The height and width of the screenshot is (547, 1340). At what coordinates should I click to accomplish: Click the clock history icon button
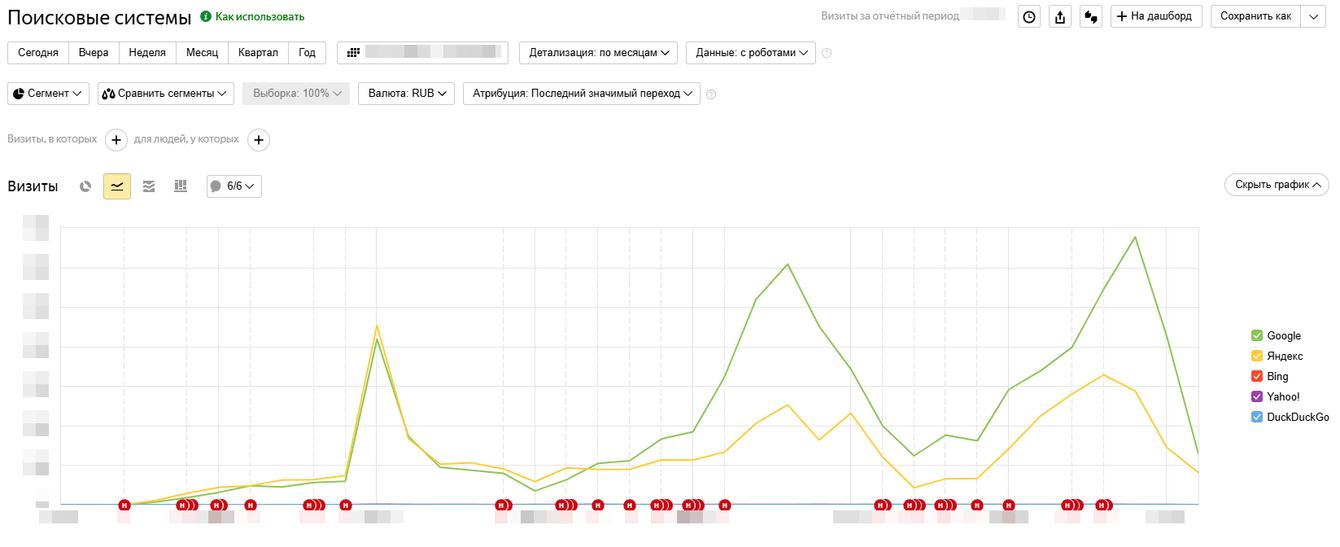click(1029, 16)
